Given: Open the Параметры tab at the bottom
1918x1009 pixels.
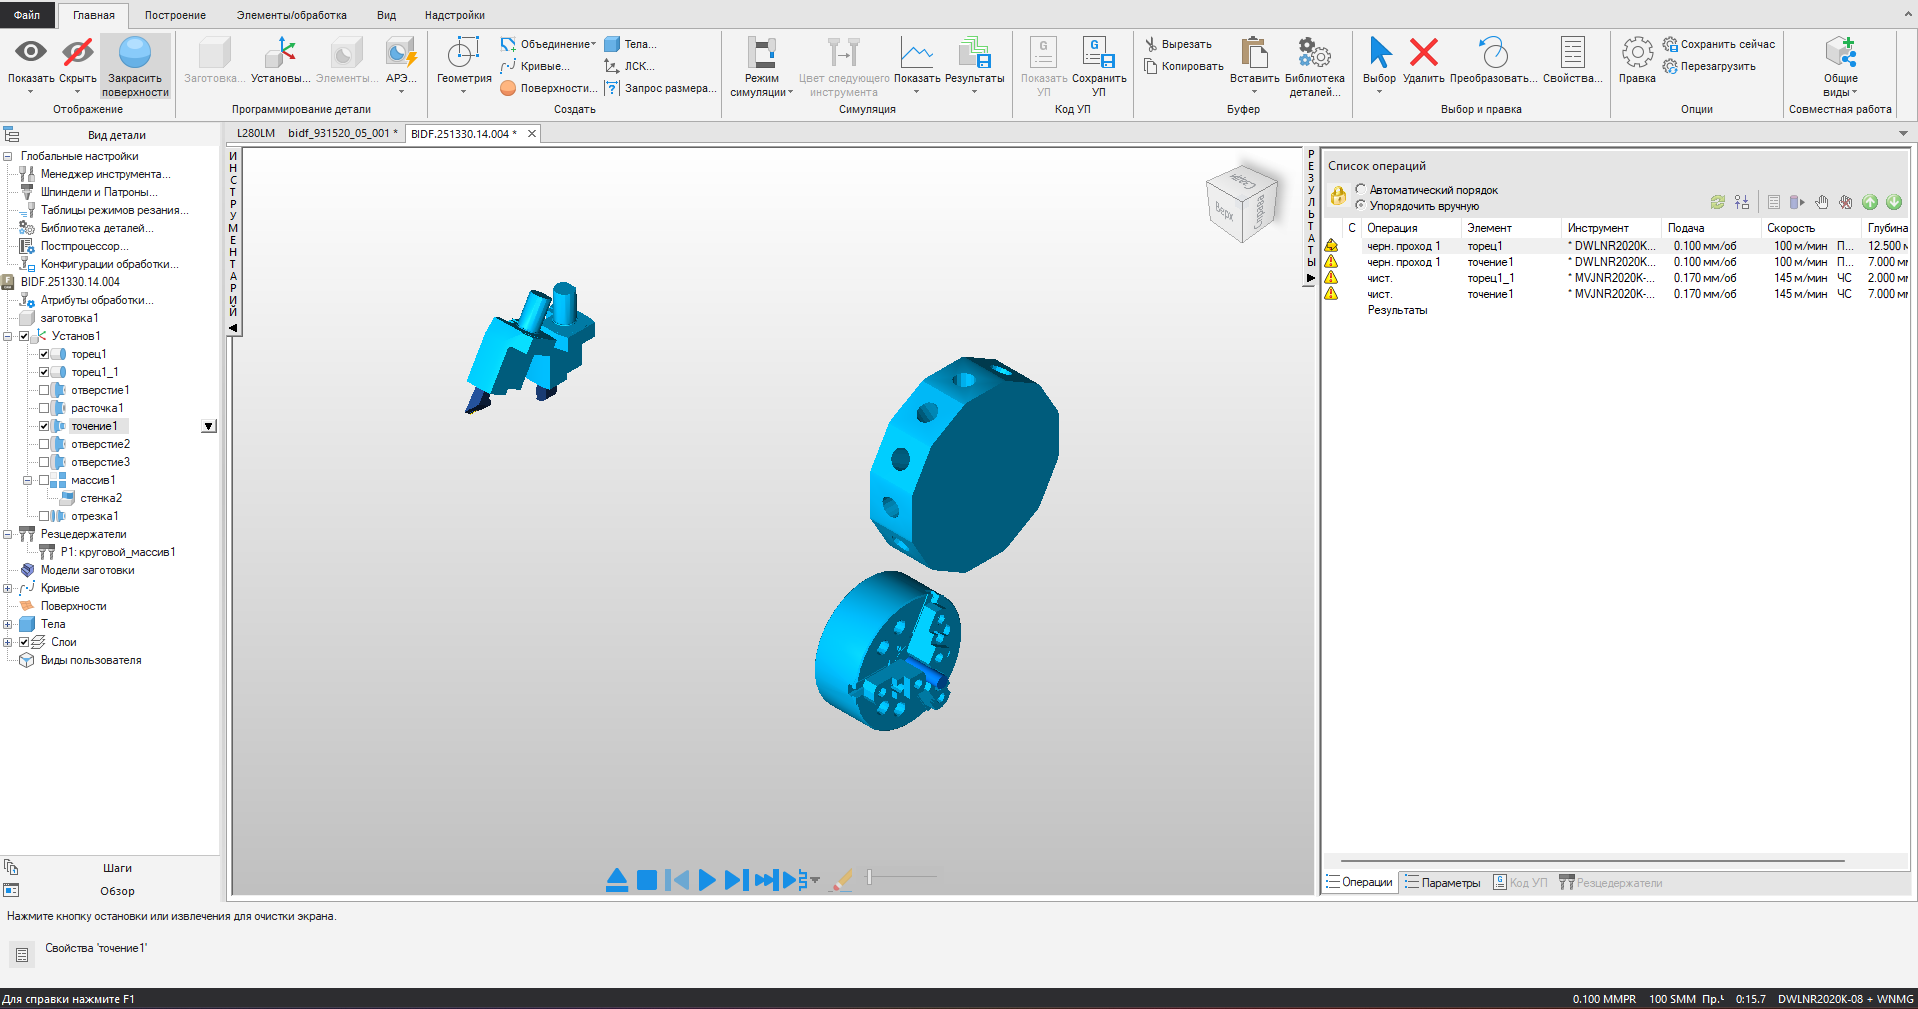Looking at the screenshot, I should coord(1441,882).
